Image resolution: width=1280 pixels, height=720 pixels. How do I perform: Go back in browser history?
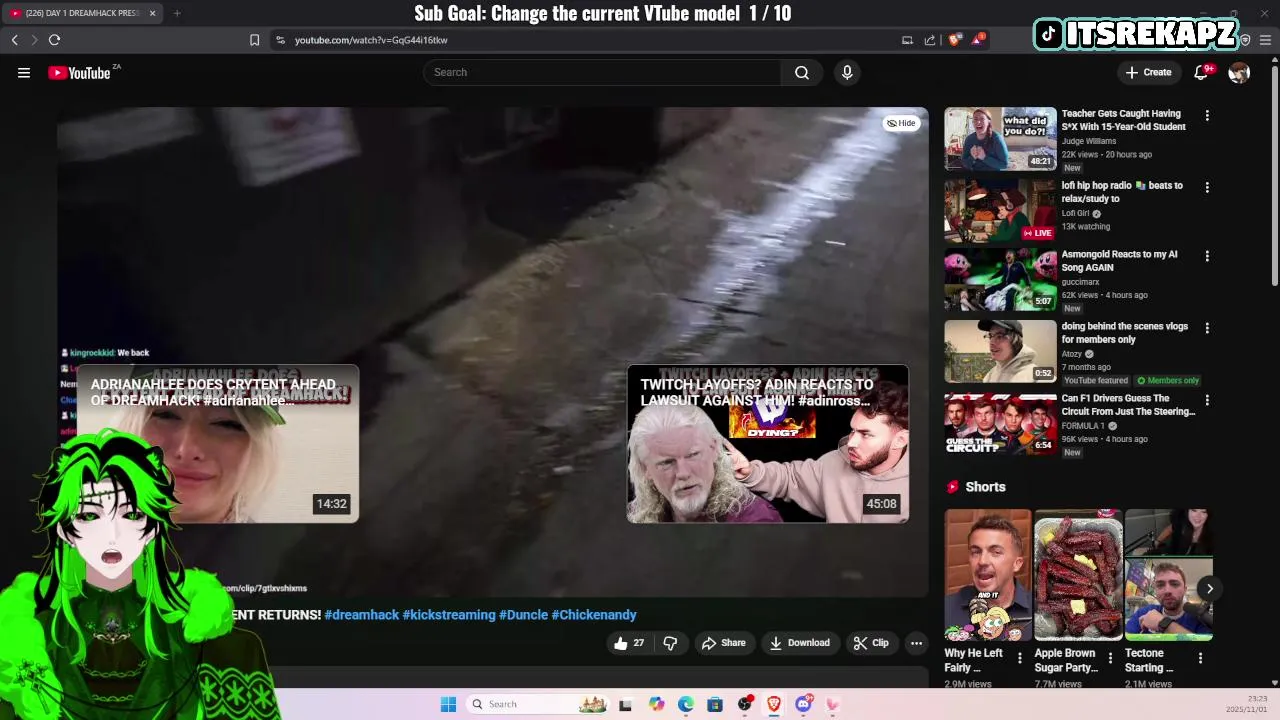click(14, 40)
